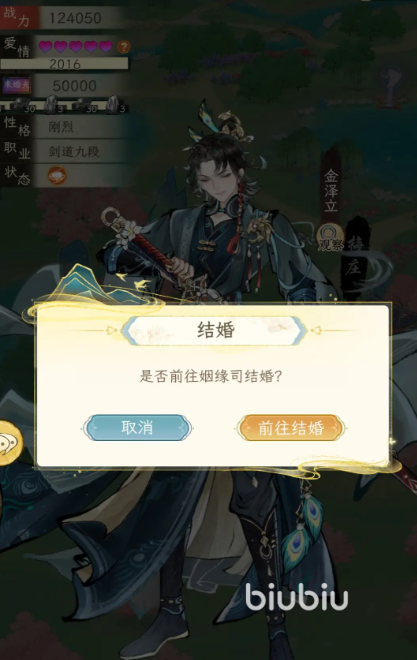
Task: Open the yellow chat bubble icon
Action: click(x=10, y=442)
